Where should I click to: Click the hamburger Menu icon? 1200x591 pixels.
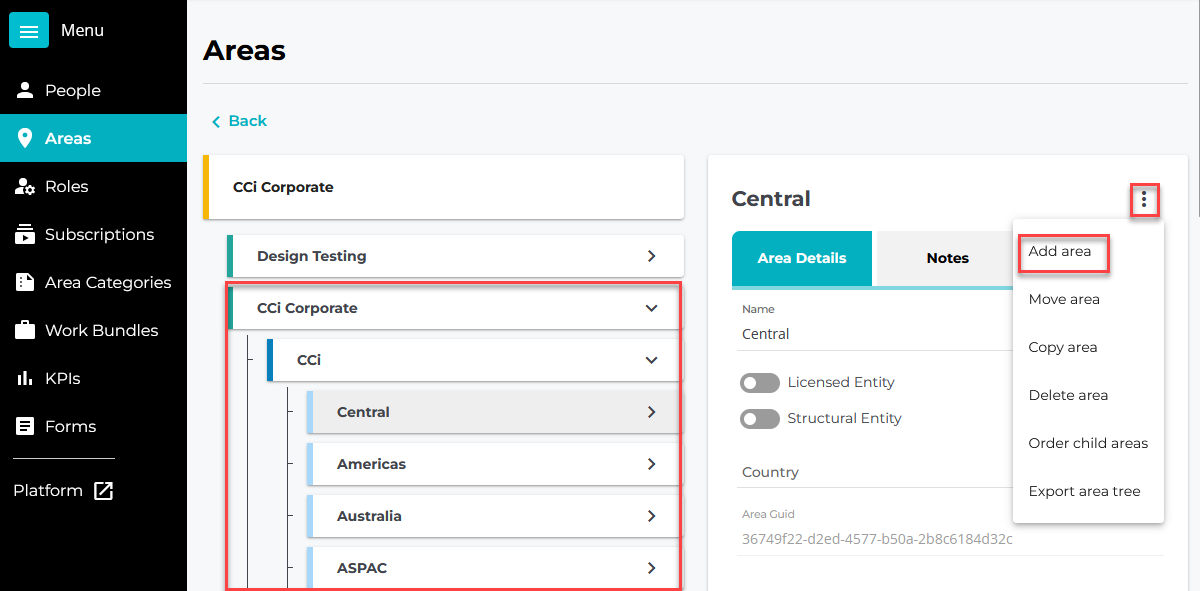(29, 31)
